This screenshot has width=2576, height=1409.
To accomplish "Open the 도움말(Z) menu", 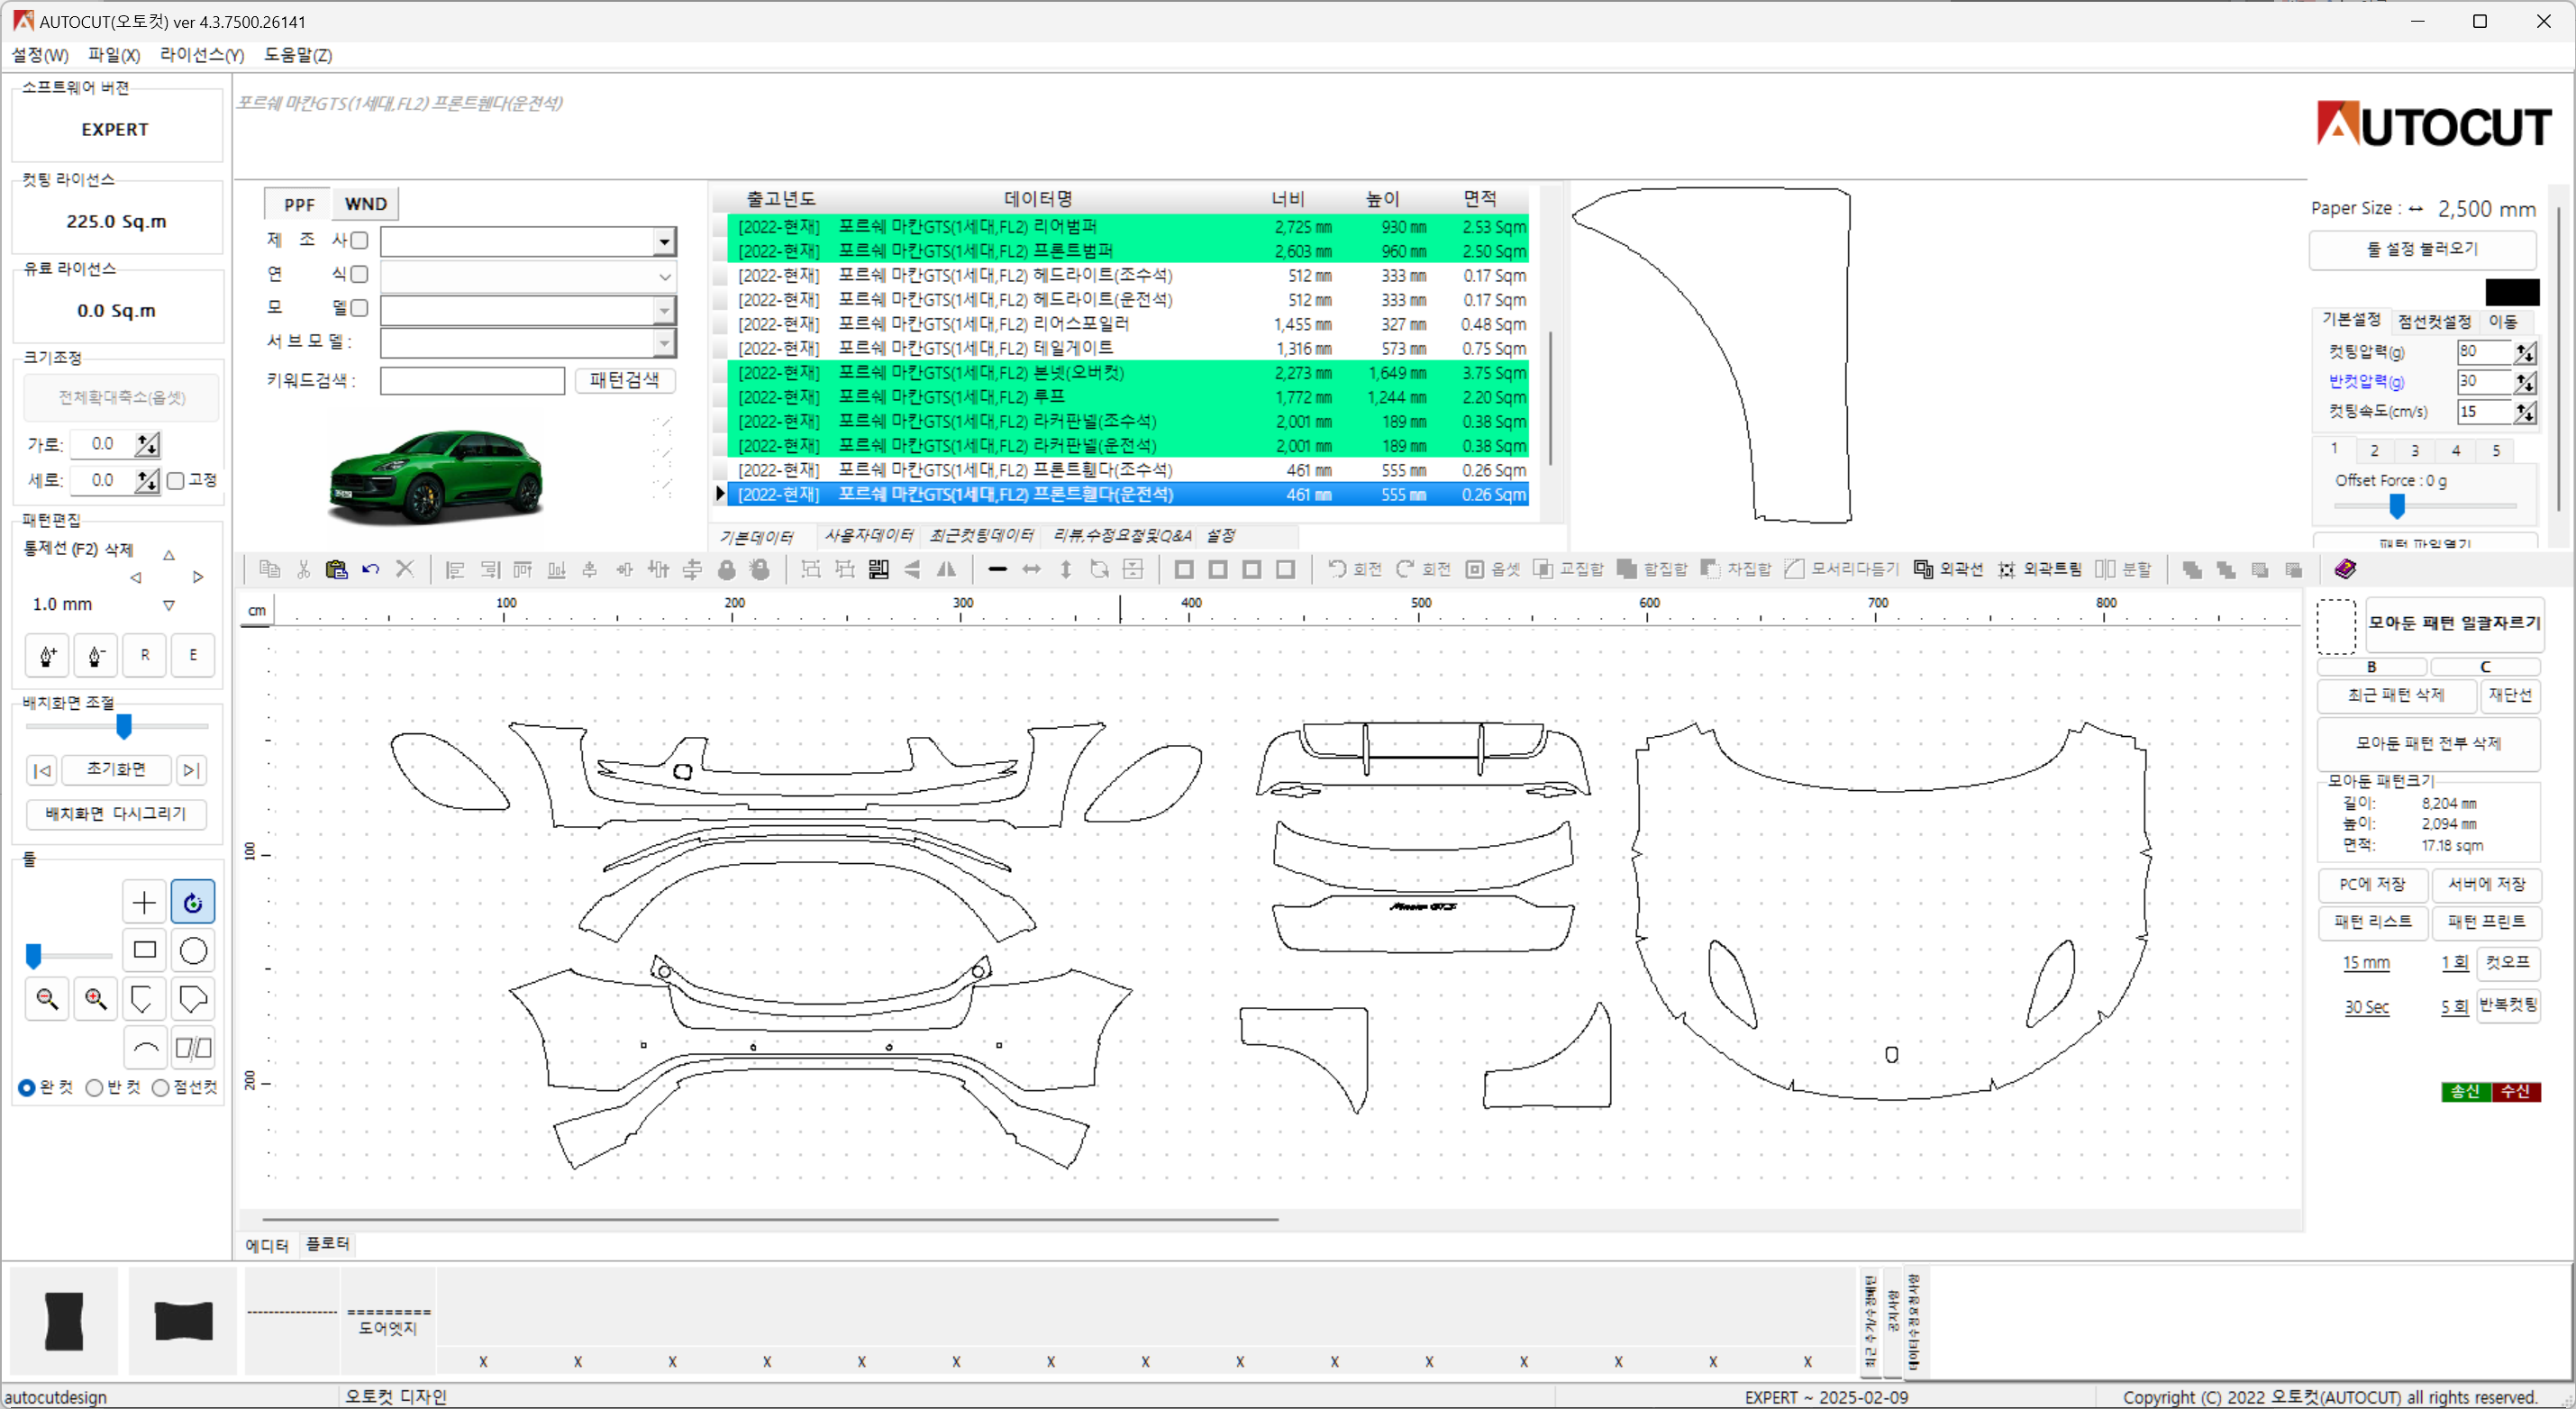I will [x=298, y=55].
